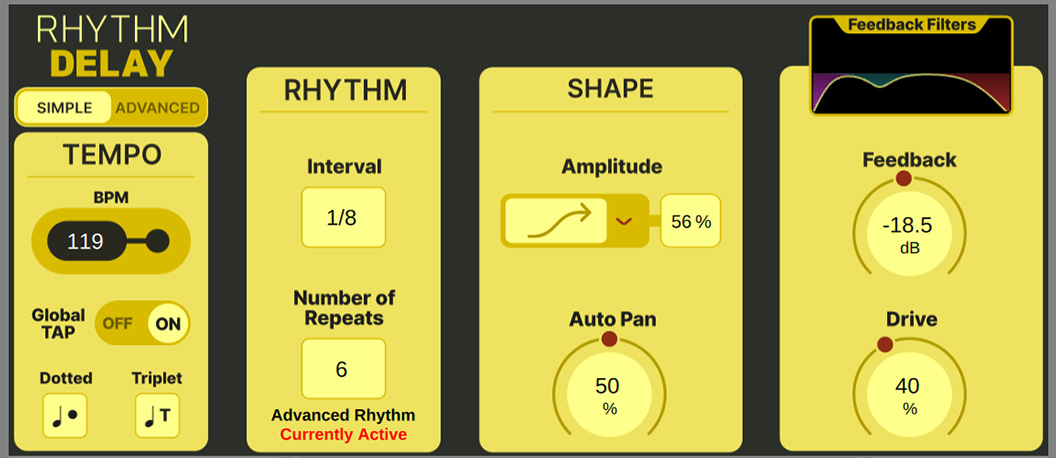Switch Global TAP to OFF
This screenshot has width=1056, height=458.
[x=118, y=323]
